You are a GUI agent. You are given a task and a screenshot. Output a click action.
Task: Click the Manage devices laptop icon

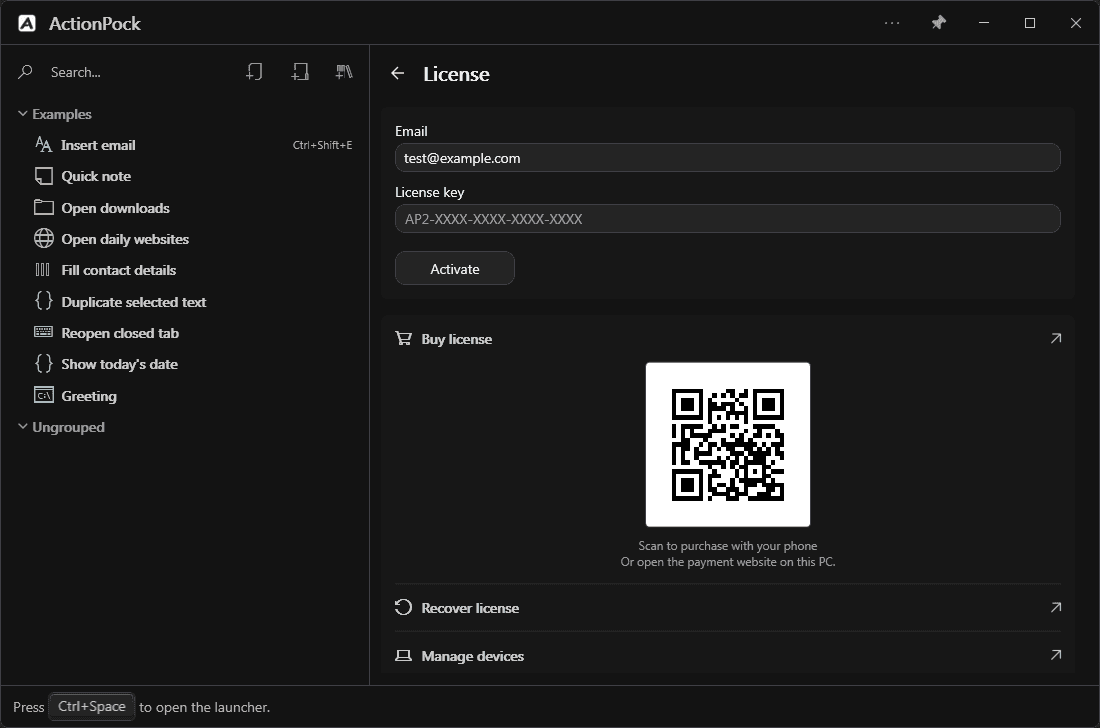coord(403,656)
